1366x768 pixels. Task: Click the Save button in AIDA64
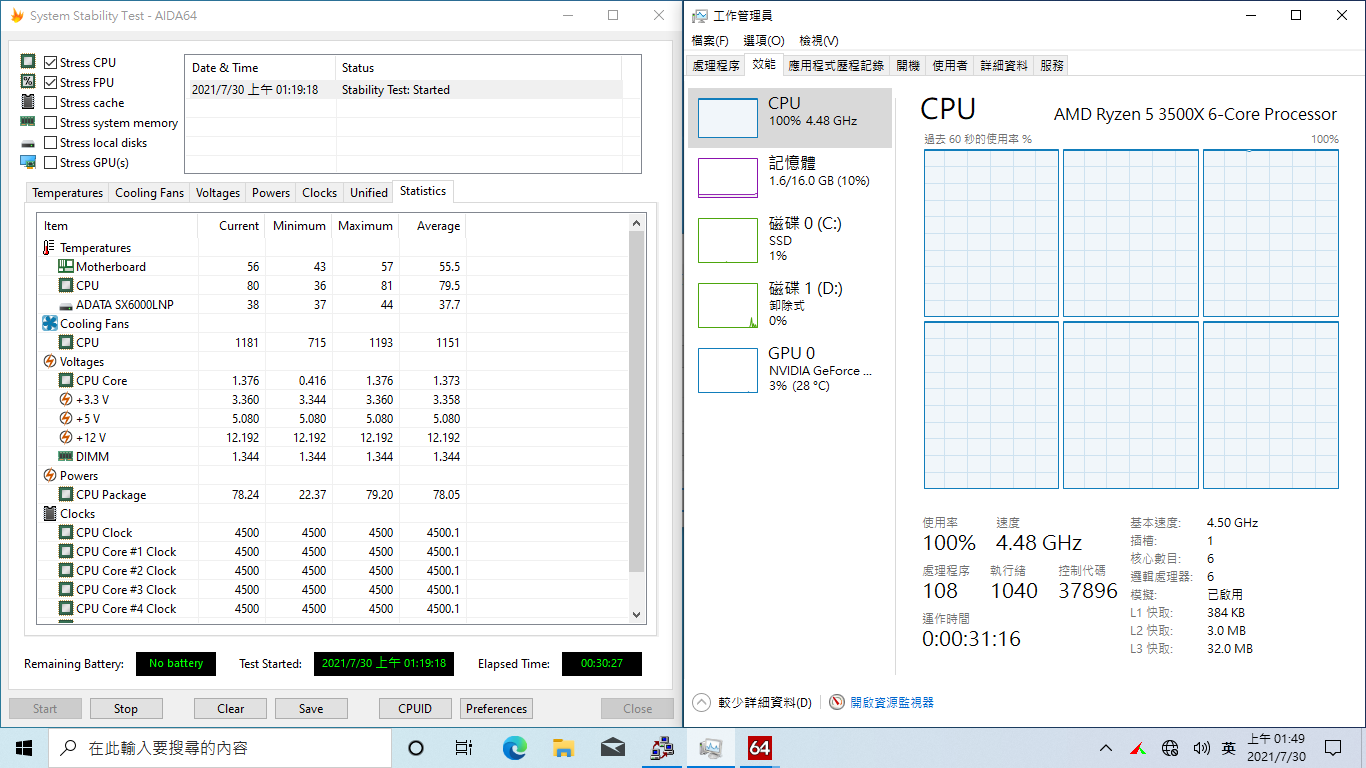pyautogui.click(x=311, y=709)
